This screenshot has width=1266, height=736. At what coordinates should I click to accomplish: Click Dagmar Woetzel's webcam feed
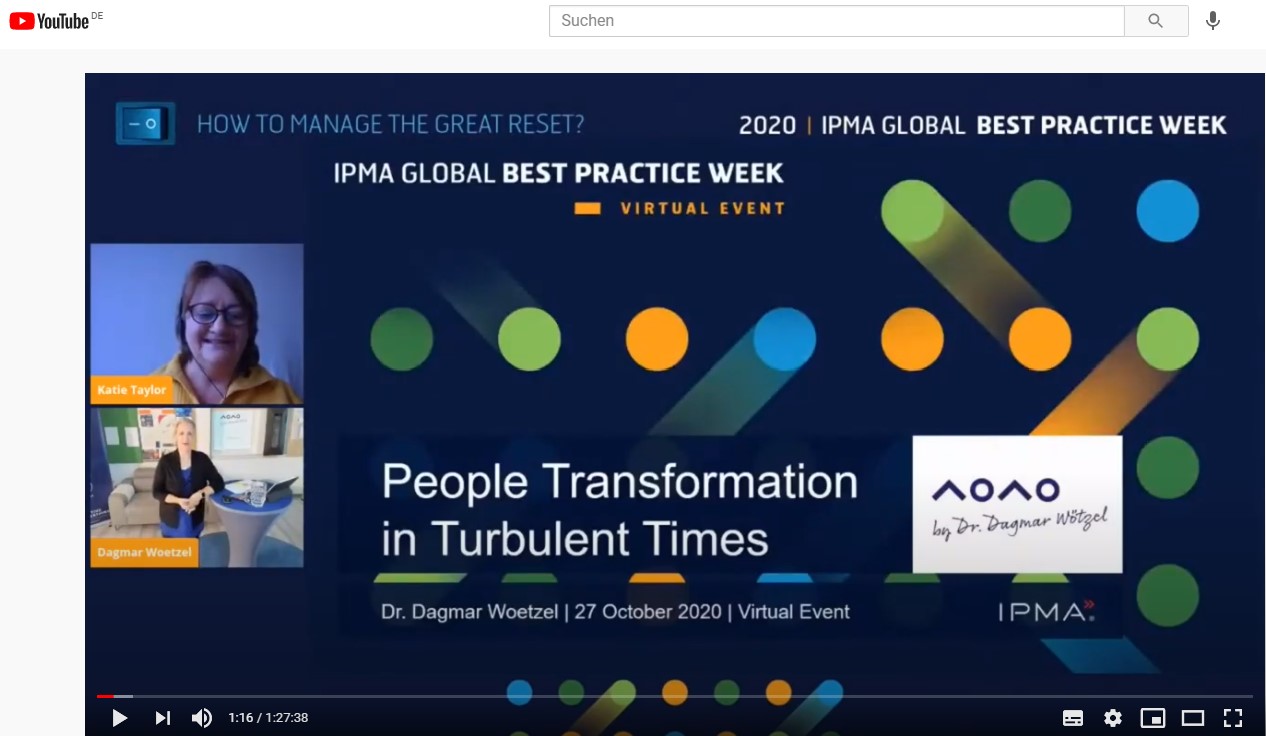(197, 487)
